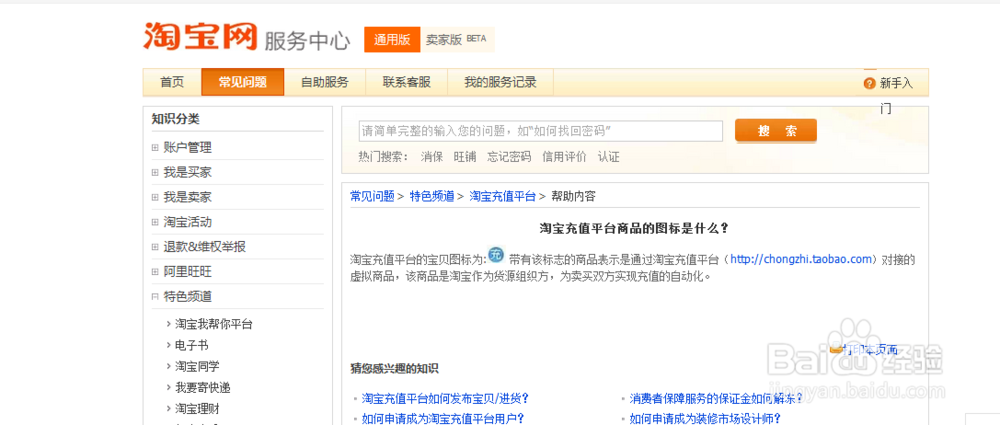
Task: Click the blue 充 recharge platform icon
Action: pyautogui.click(x=496, y=257)
